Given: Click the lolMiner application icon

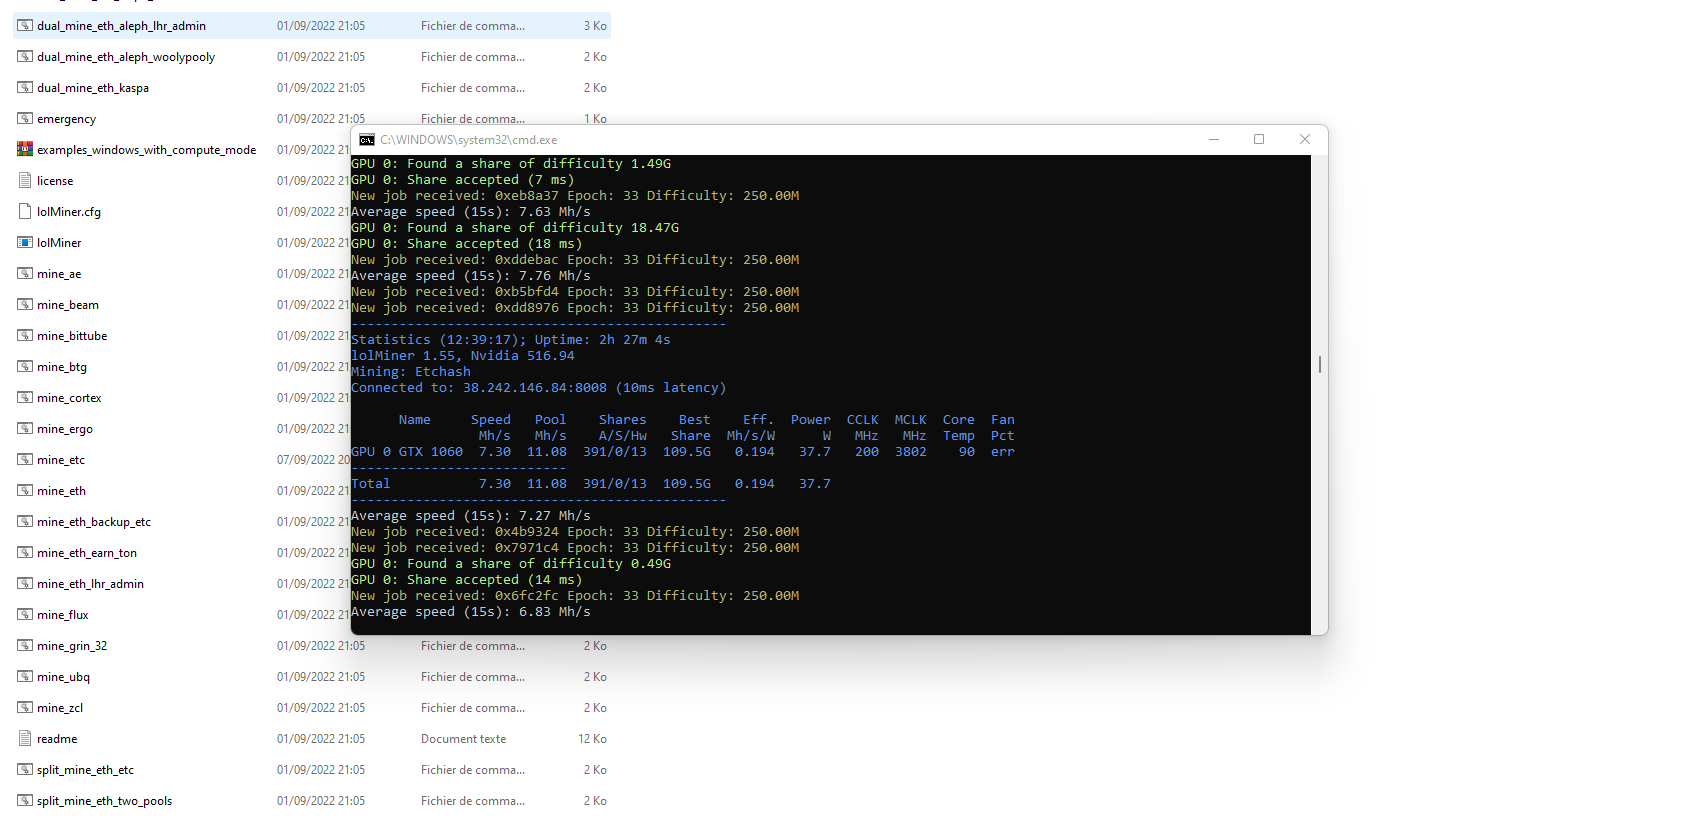Looking at the screenshot, I should (25, 243).
